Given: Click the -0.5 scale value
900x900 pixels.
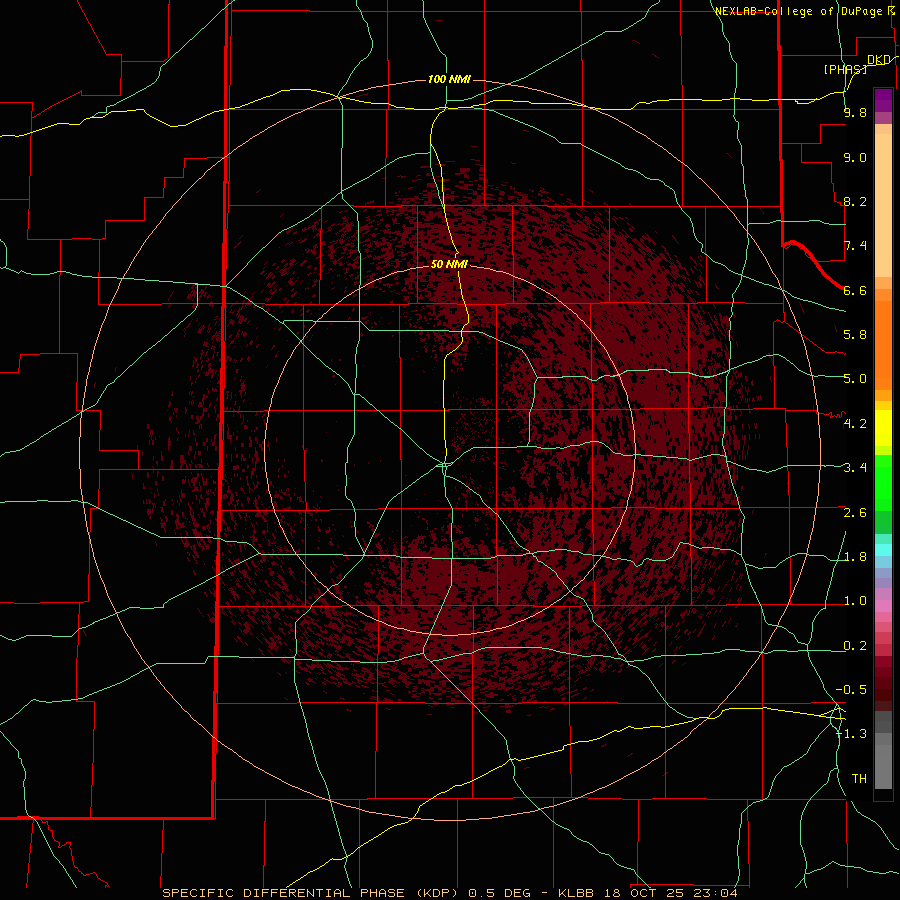Looking at the screenshot, I should (x=851, y=689).
